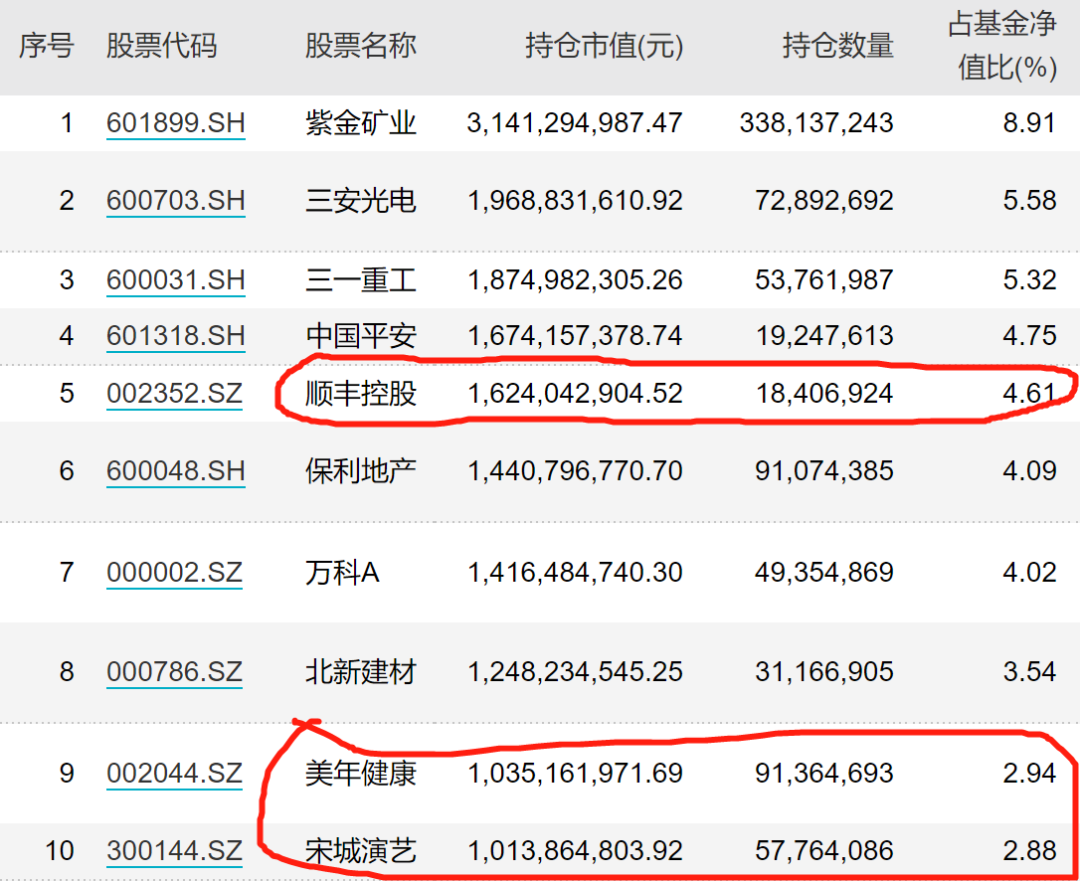Image resolution: width=1080 pixels, height=882 pixels.
Task: Click the 股票名称 column header
Action: coord(361,46)
